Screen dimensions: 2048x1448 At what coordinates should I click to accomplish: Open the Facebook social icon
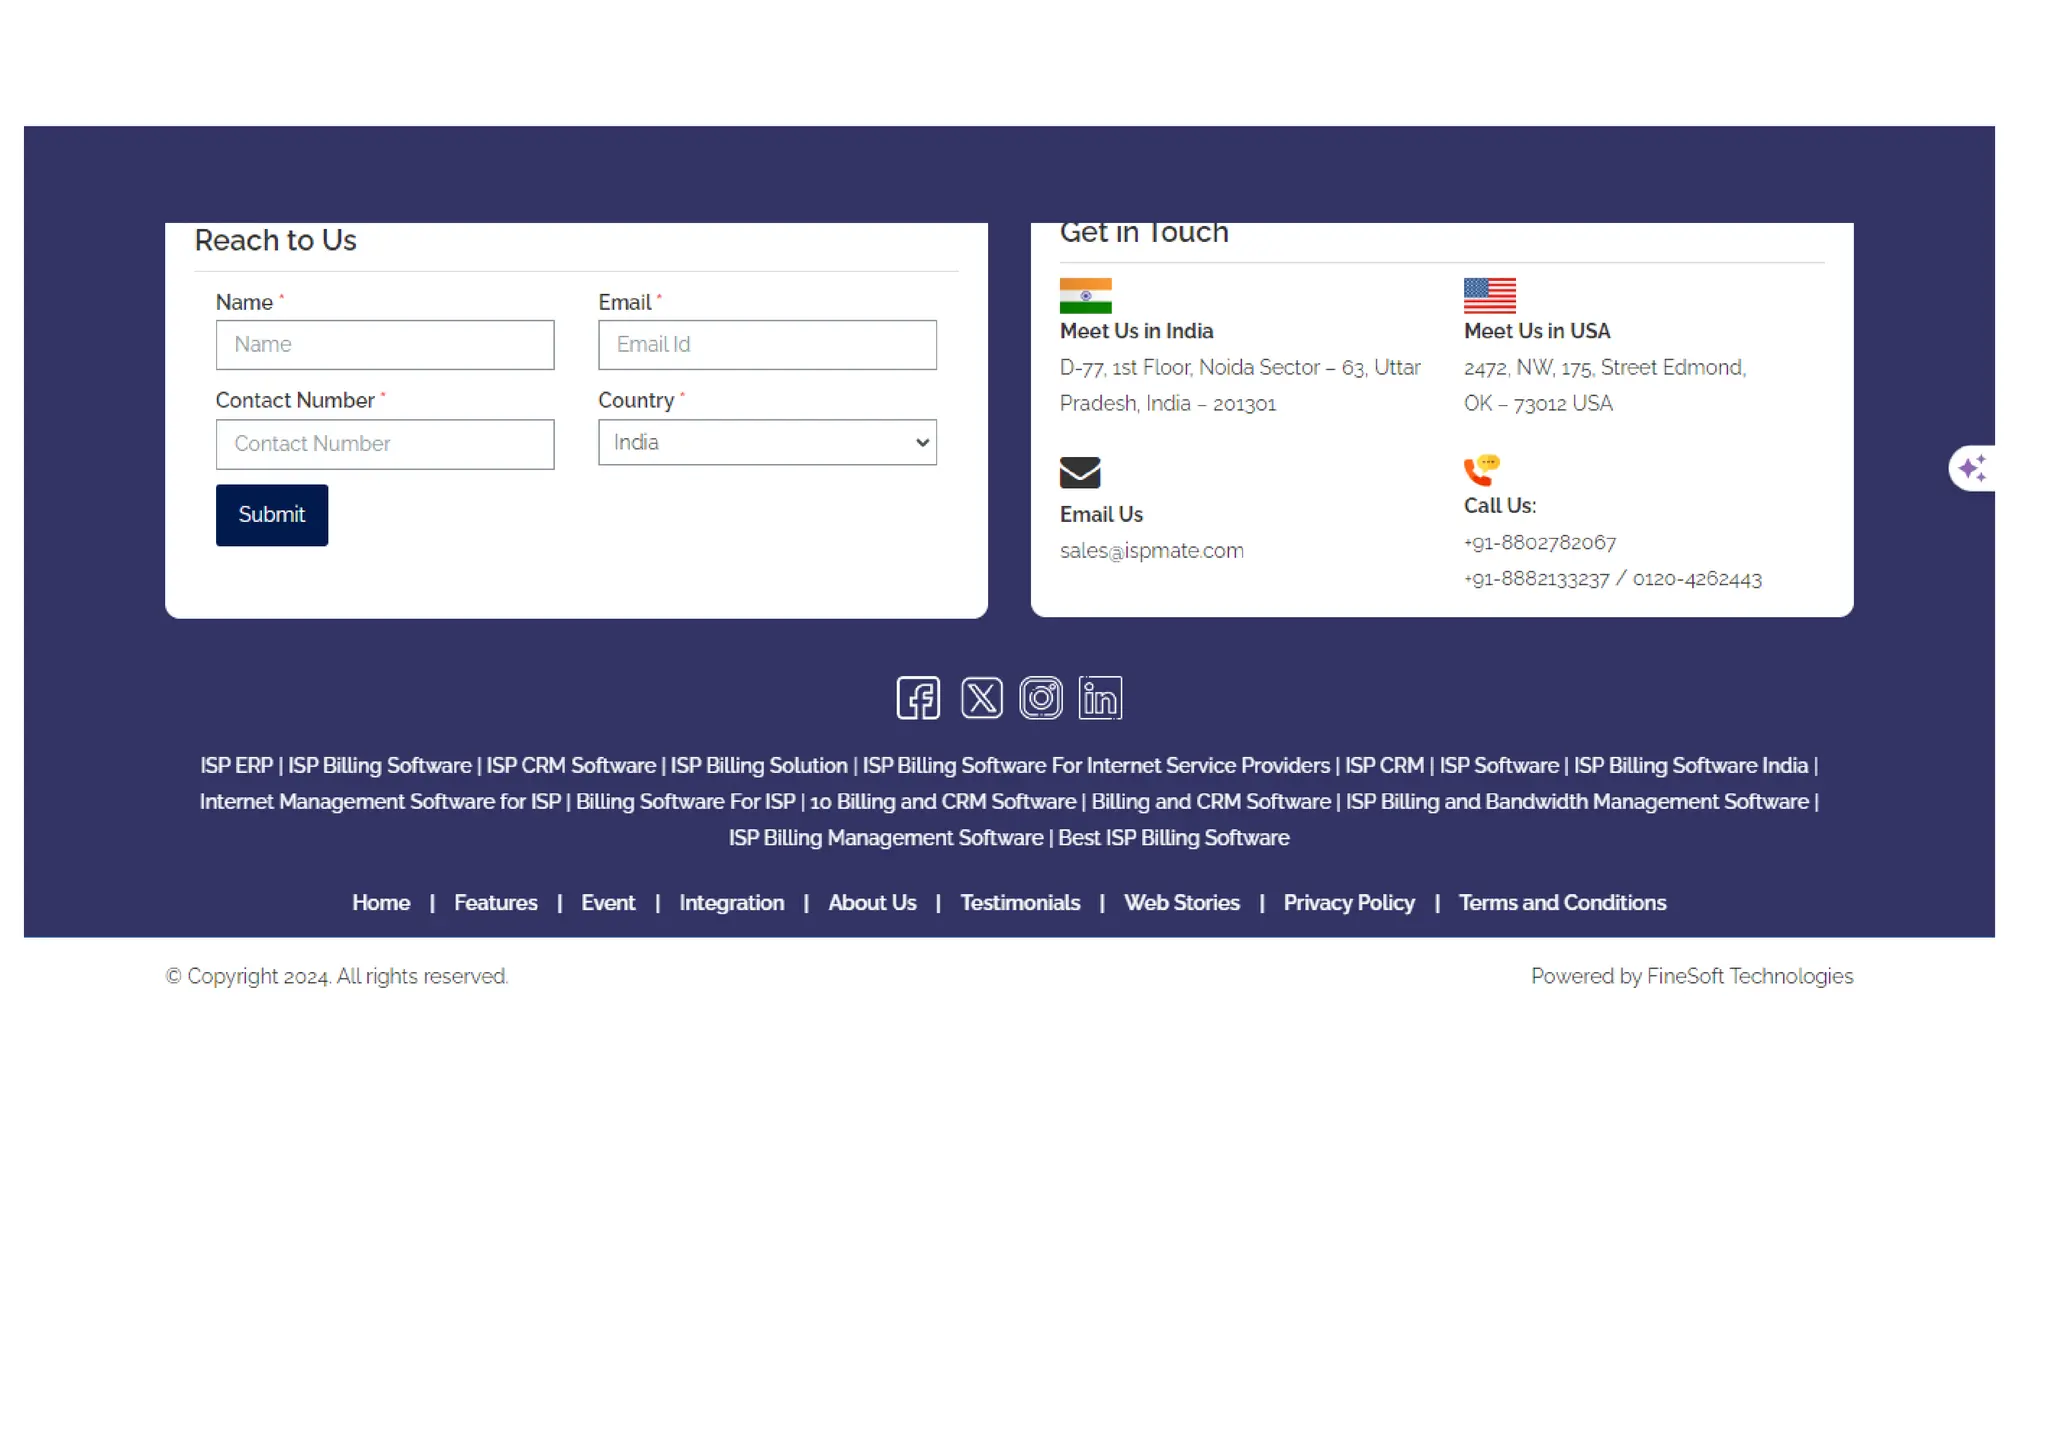[x=917, y=698]
